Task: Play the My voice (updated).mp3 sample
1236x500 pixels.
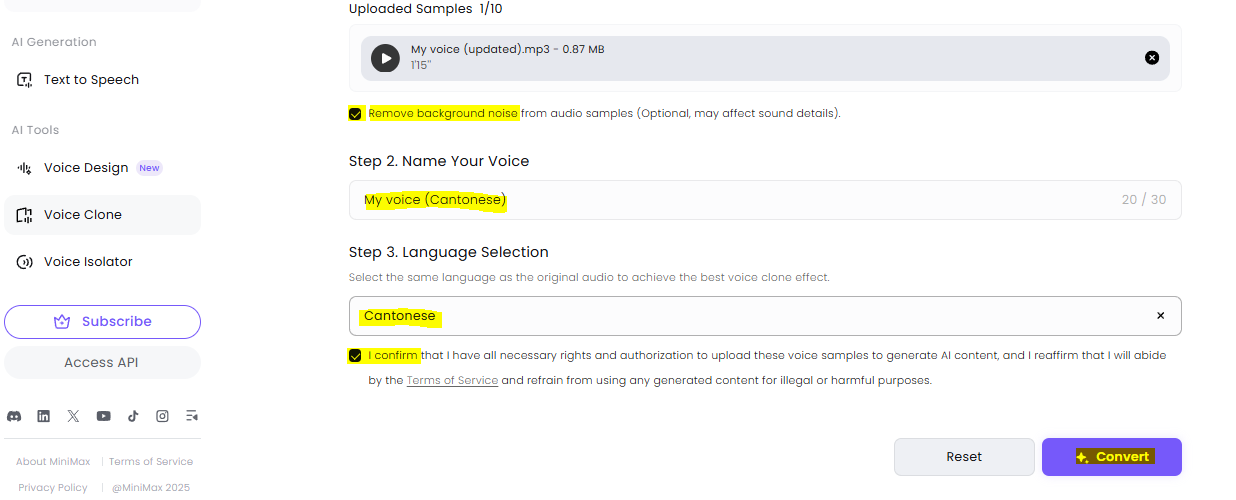Action: (x=385, y=58)
